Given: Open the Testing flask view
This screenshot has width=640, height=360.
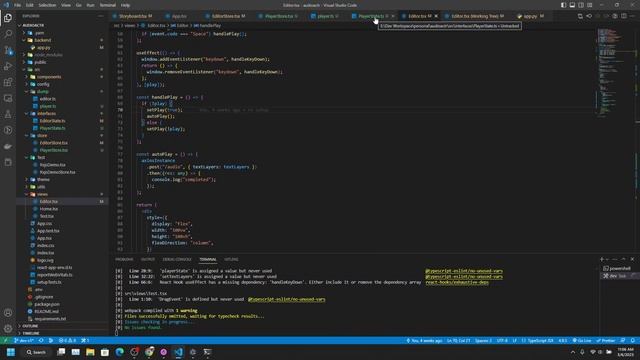Looking at the screenshot, I should 8,114.
